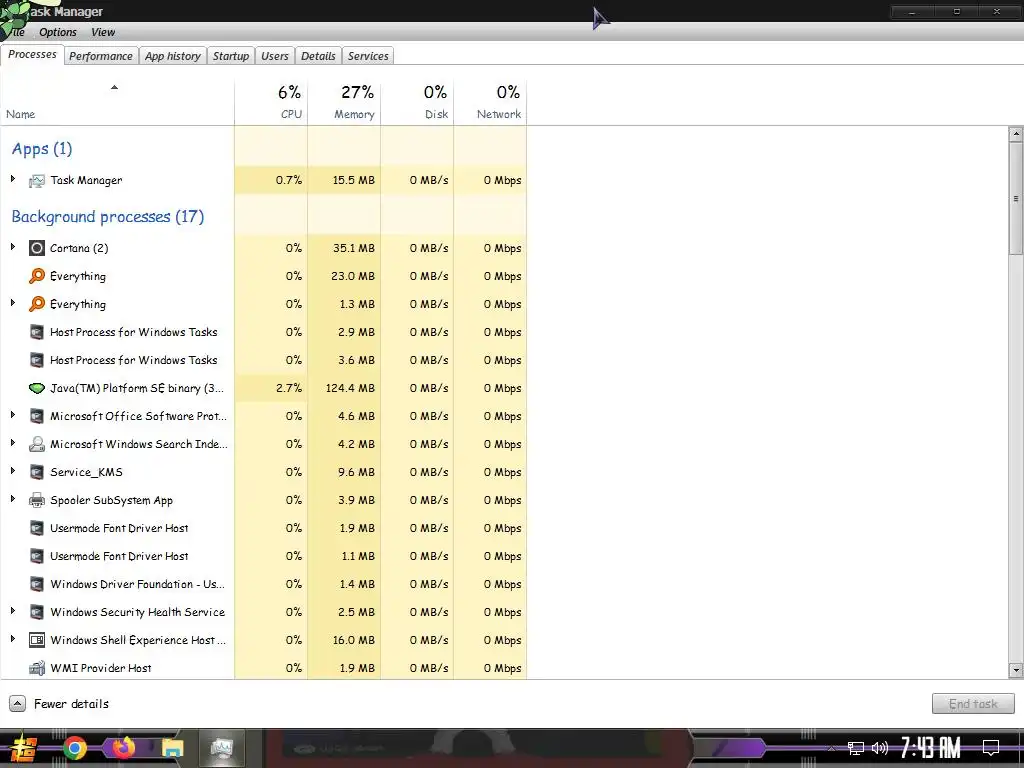Click the Java(TM) Platform SE binary icon
This screenshot has width=1024, height=768.
pos(37,388)
